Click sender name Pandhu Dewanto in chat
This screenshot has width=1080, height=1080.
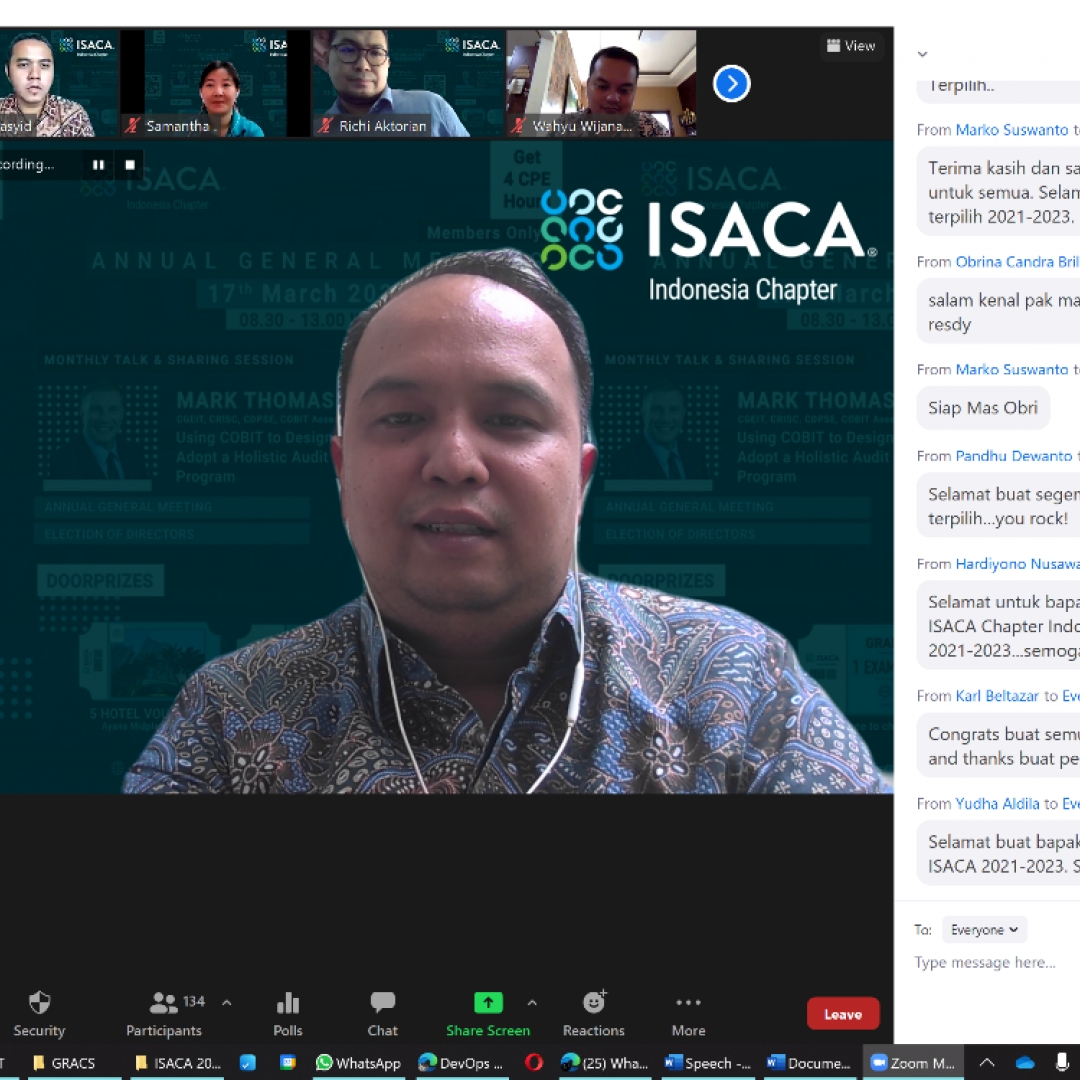pyautogui.click(x=1013, y=456)
